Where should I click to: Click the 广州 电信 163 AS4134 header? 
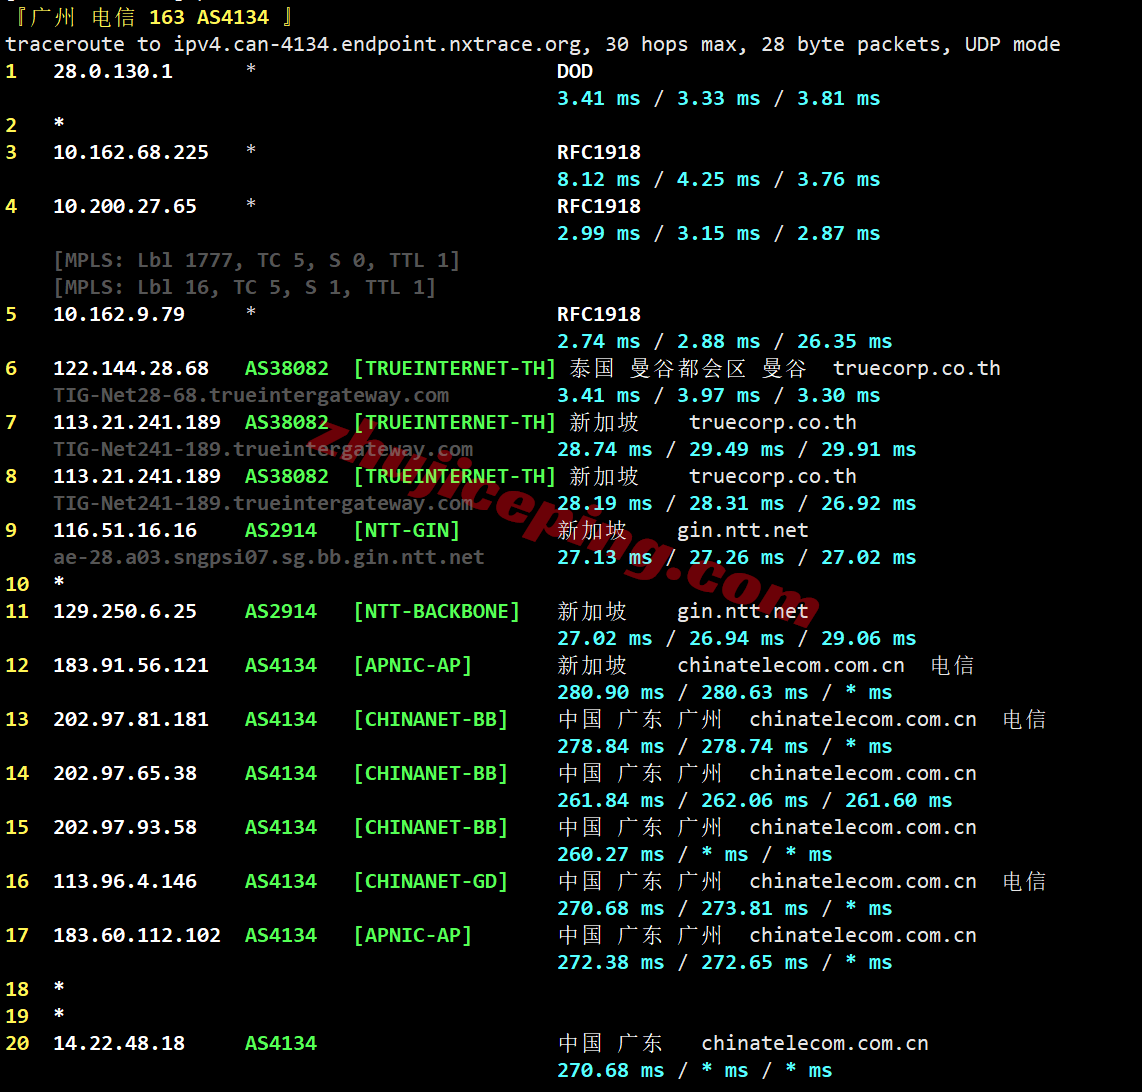pos(154,17)
